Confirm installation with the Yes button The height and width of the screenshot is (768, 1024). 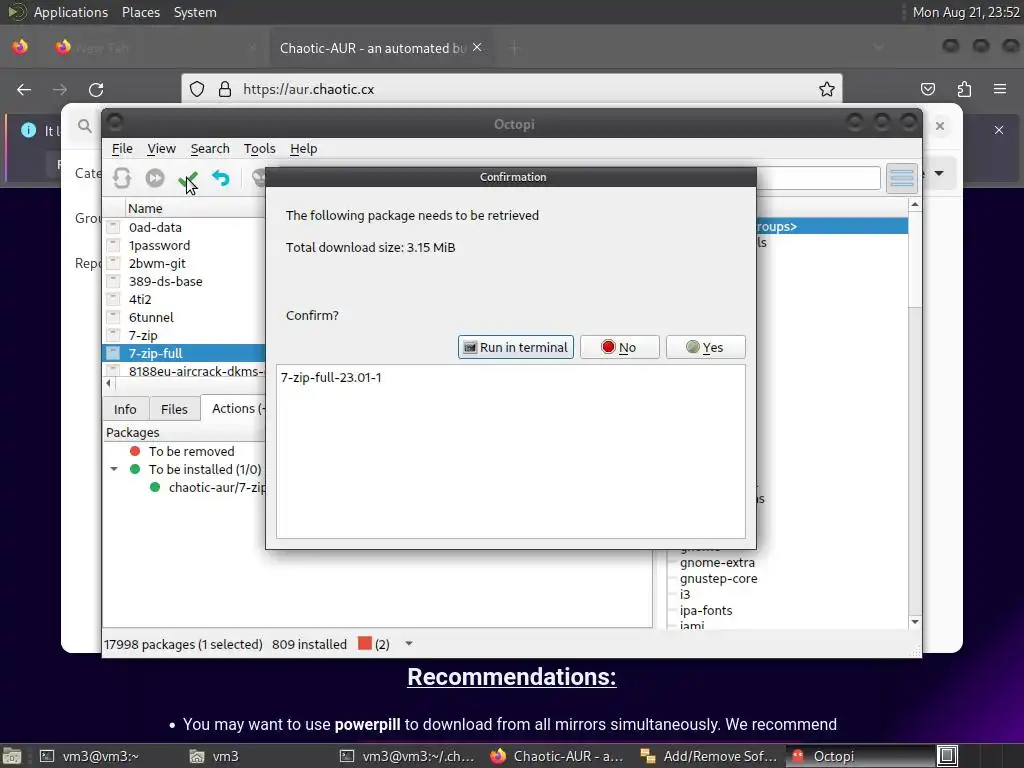705,347
